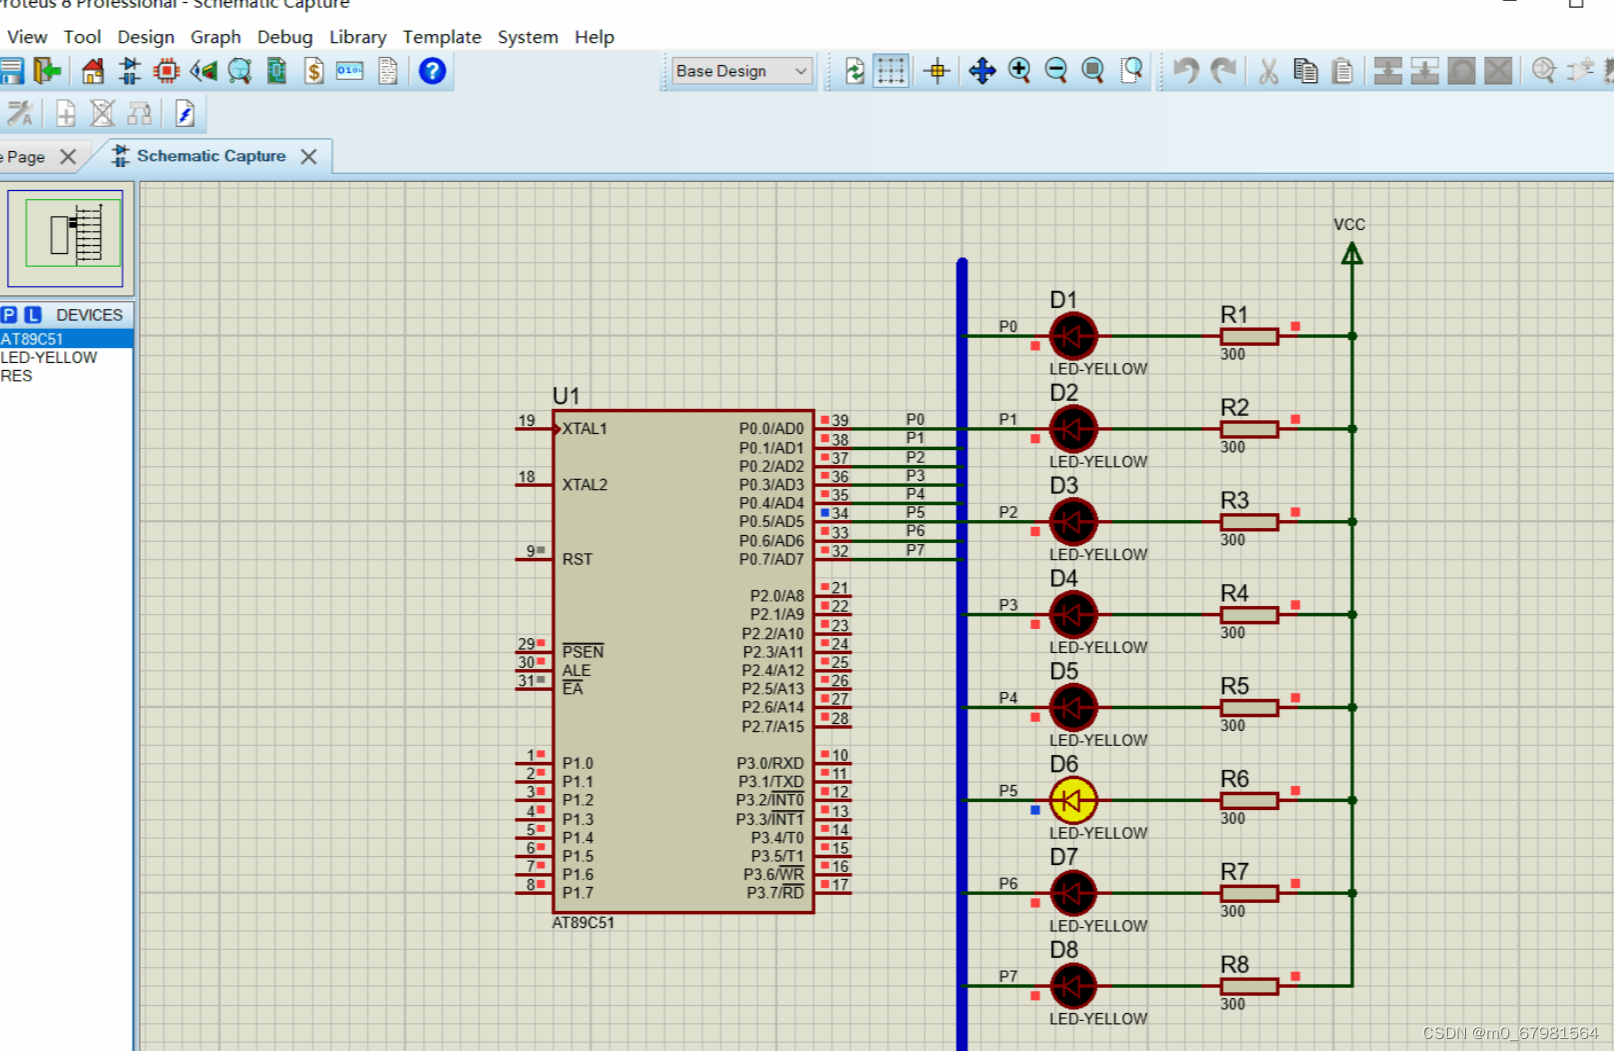
Task: Click the Block Move icon
Action: point(1425,71)
